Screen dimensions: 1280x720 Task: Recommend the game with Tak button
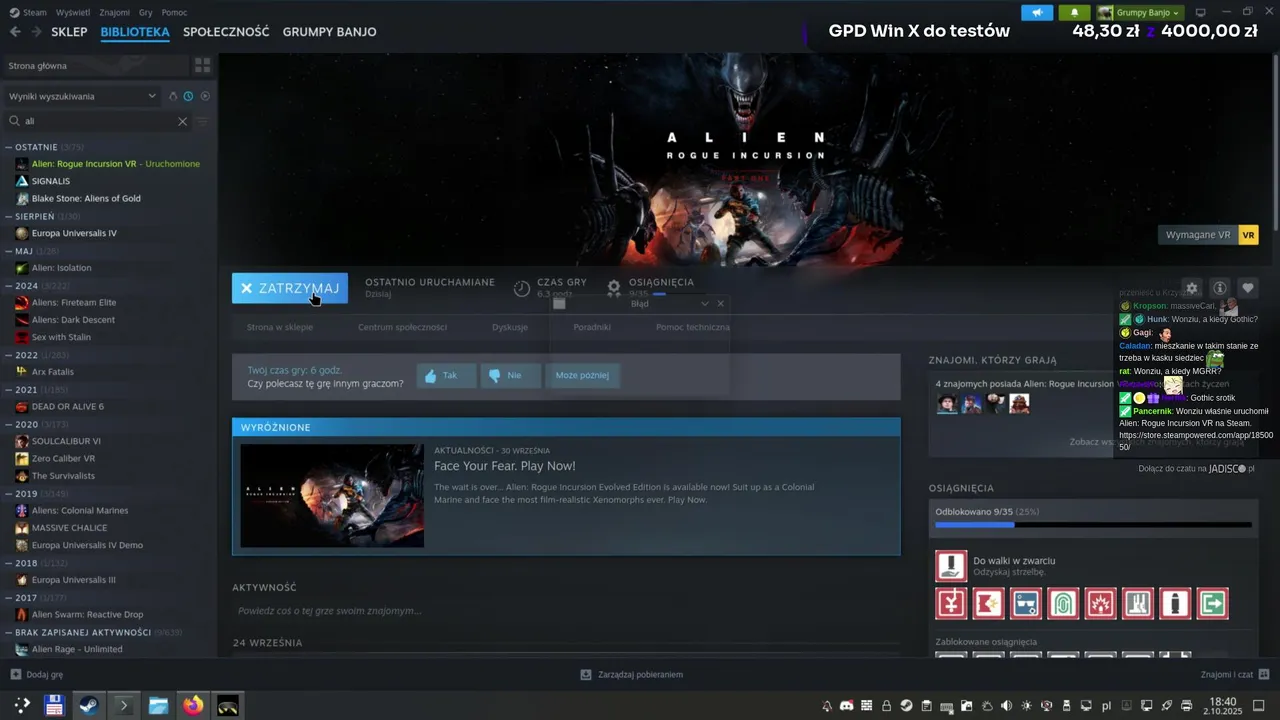pos(446,376)
